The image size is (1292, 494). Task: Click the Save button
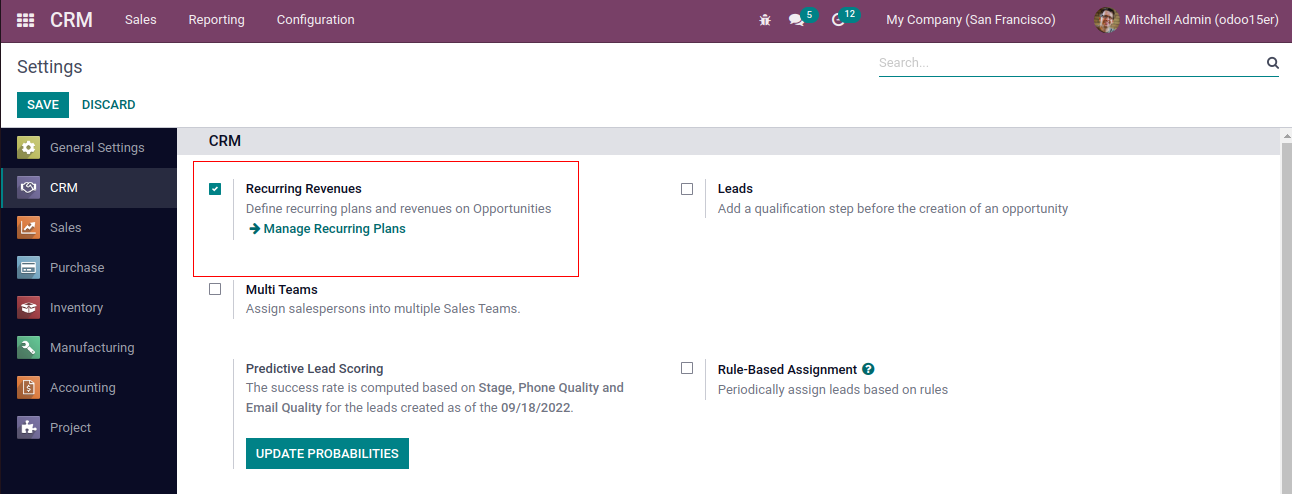pos(43,105)
